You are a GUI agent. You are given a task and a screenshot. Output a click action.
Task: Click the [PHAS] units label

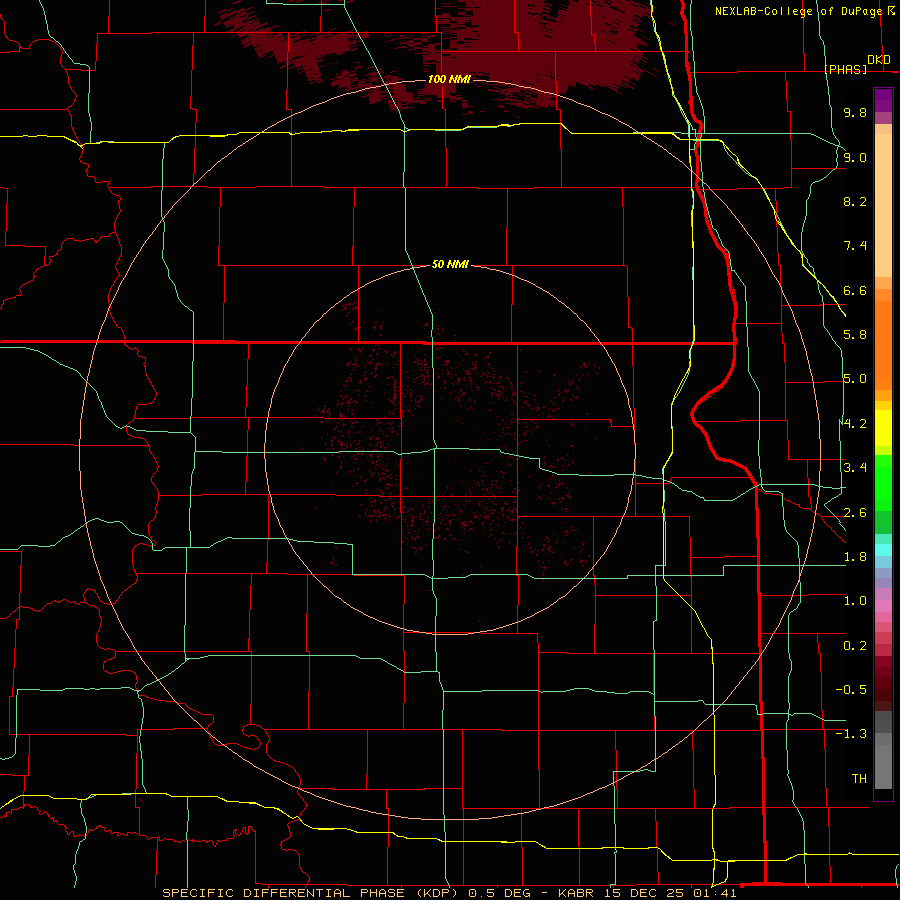[845, 69]
